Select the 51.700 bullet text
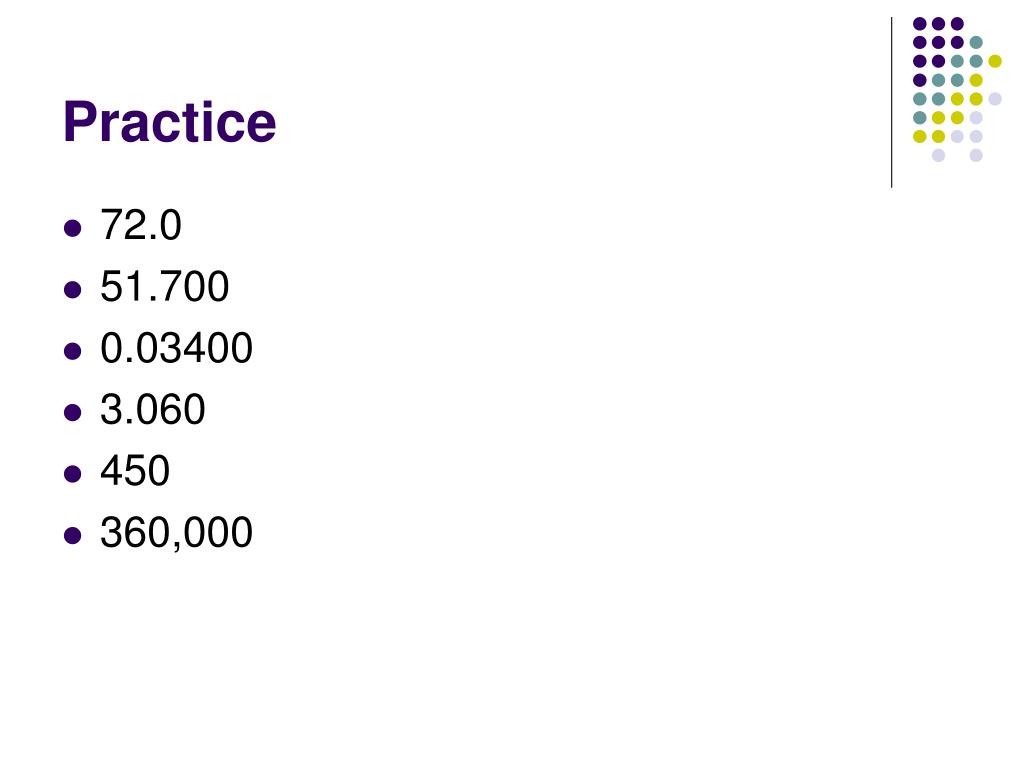This screenshot has height=768, width=1024. pyautogui.click(x=165, y=286)
